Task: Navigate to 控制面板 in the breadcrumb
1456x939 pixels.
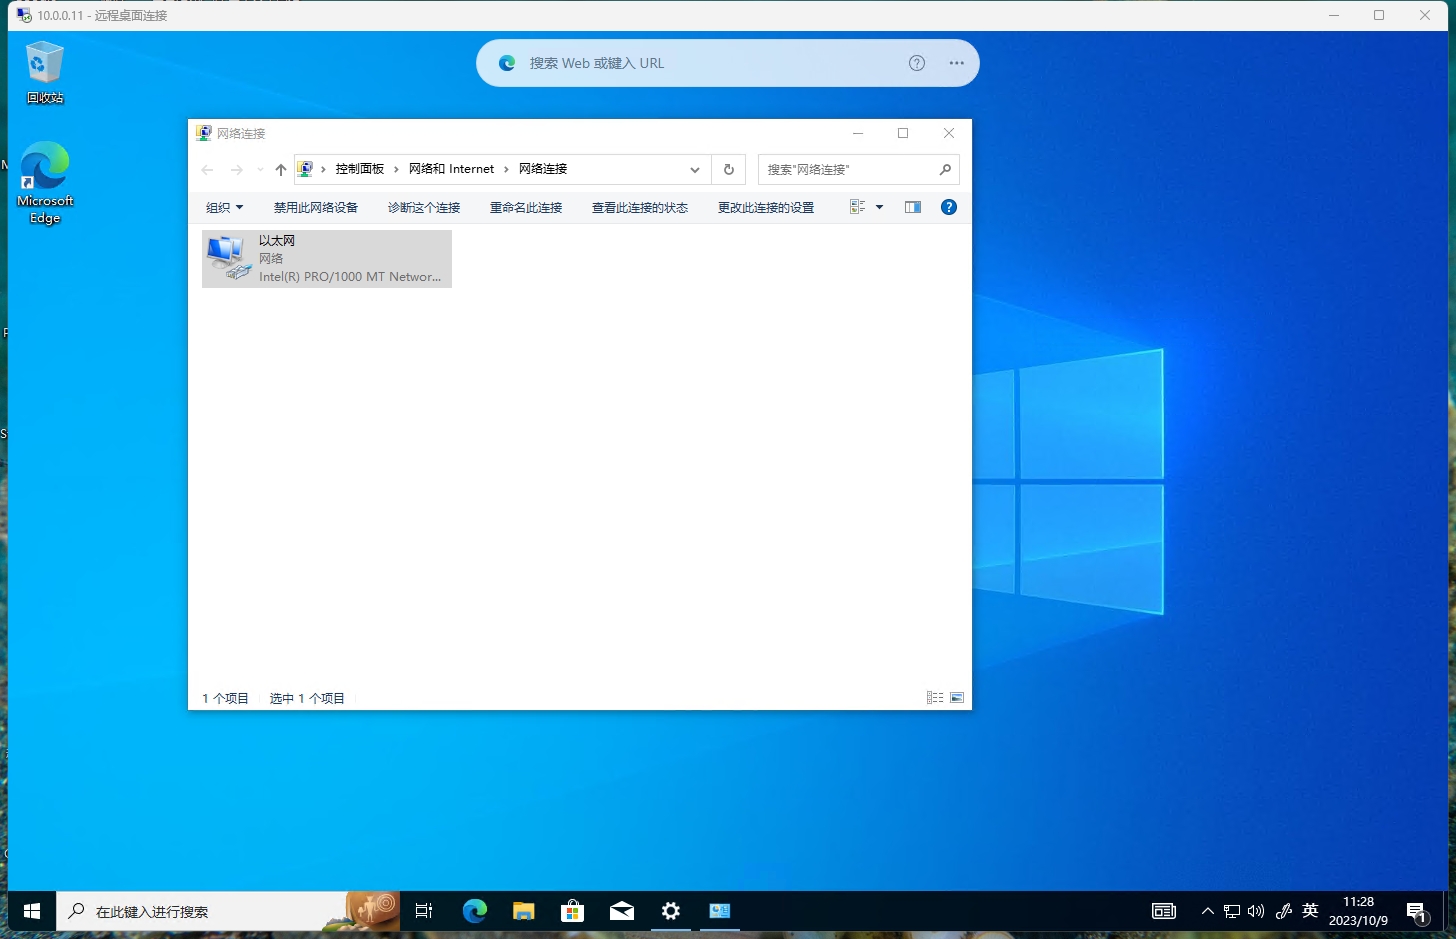Action: [359, 169]
